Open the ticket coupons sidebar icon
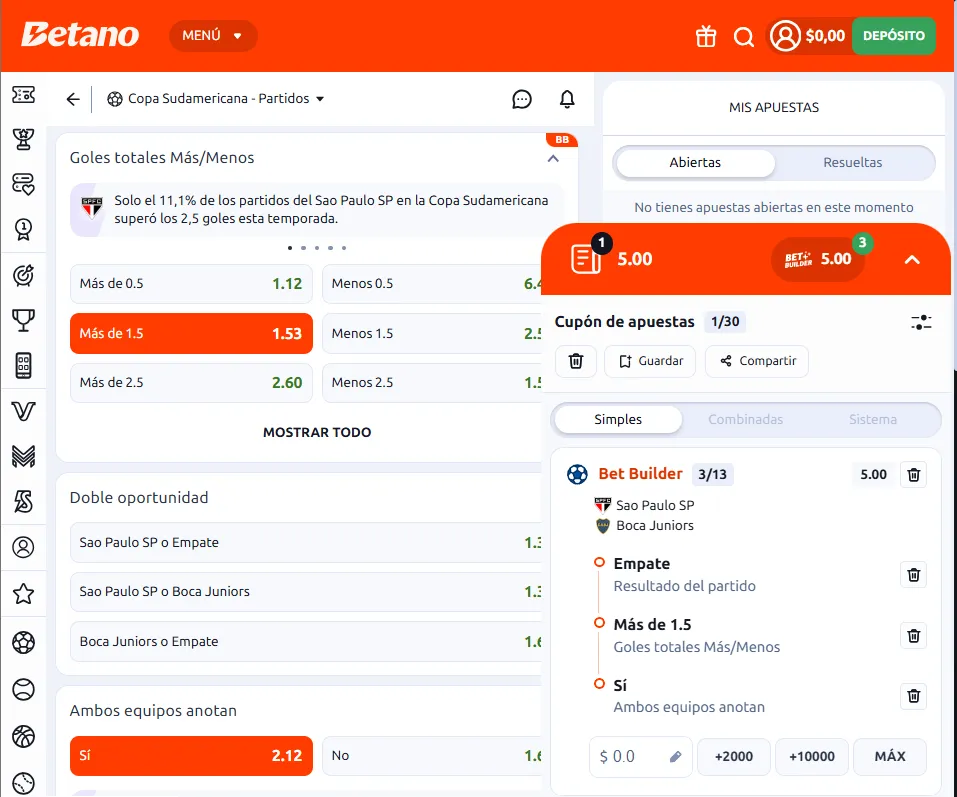This screenshot has height=797, width=957. 23,95
